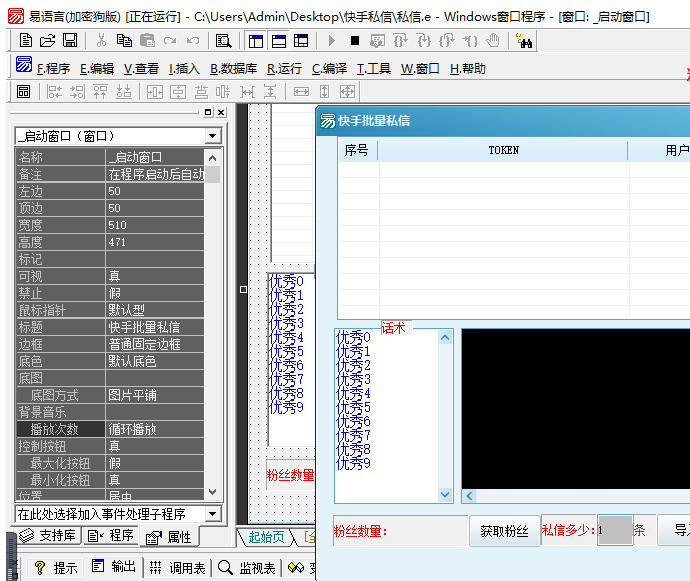The image size is (690, 581).
Task: Open the W.窗口 menu
Action: 420,69
